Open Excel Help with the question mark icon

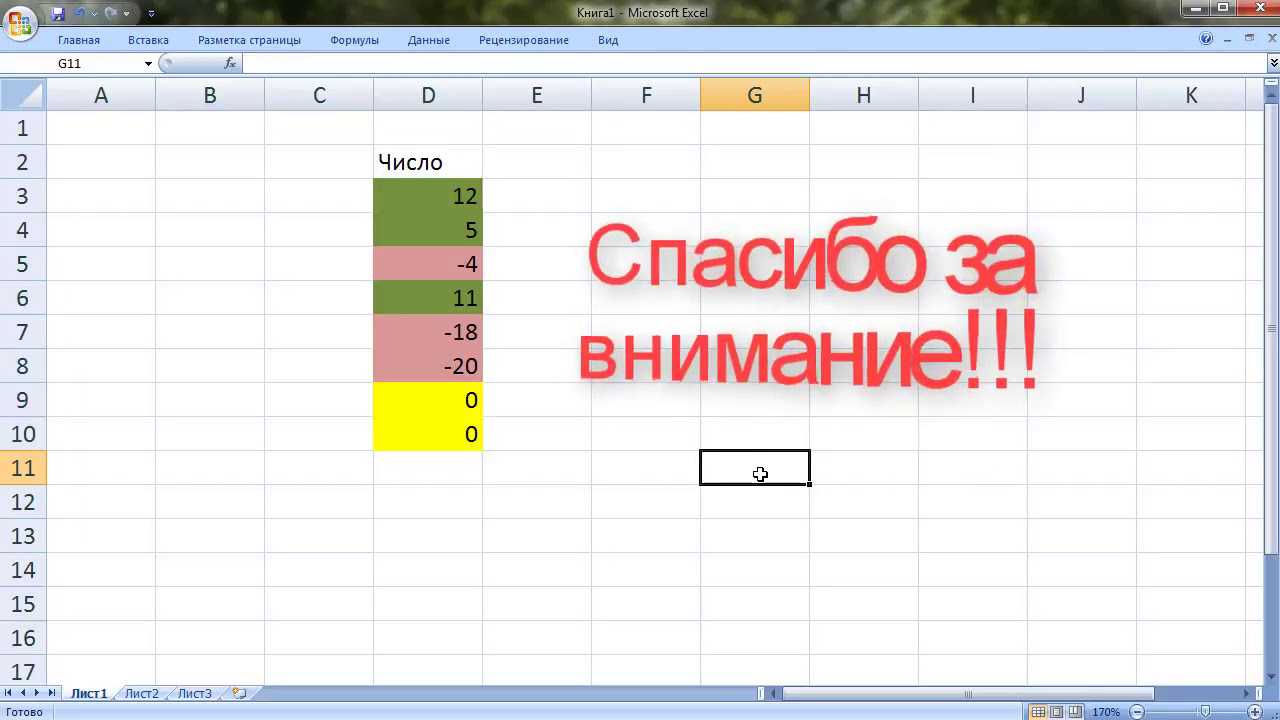tap(1206, 39)
